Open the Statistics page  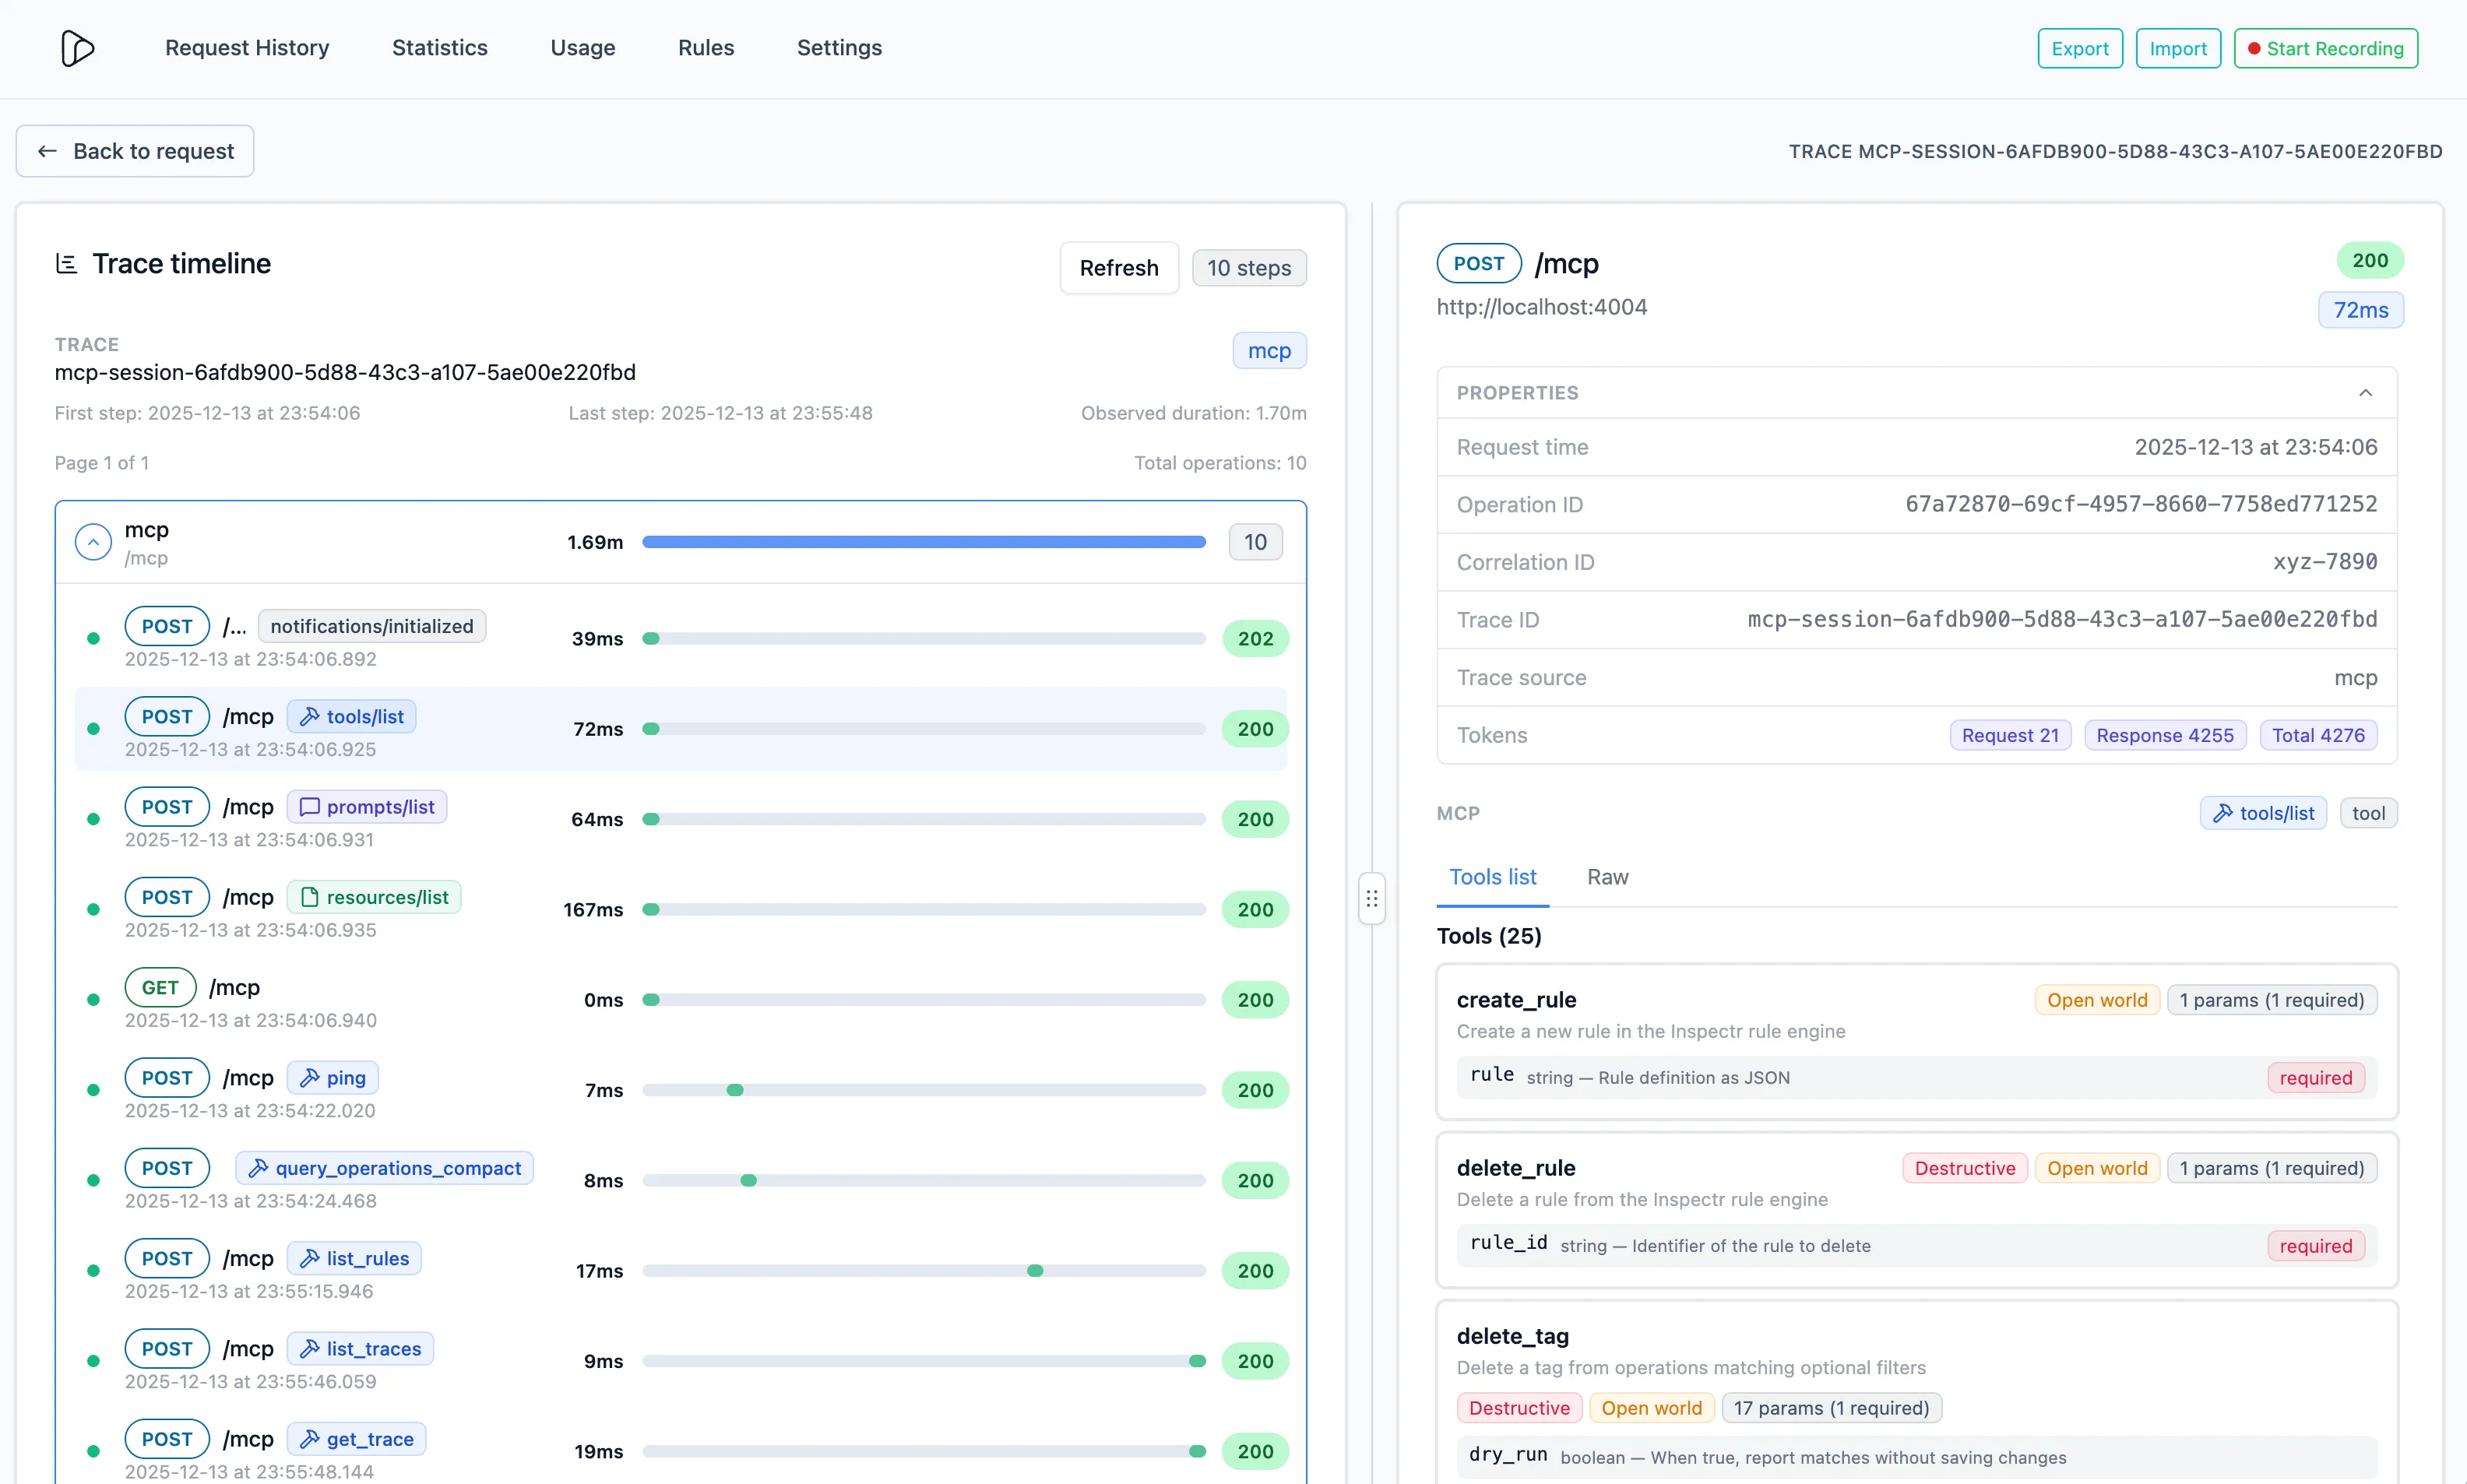[440, 47]
